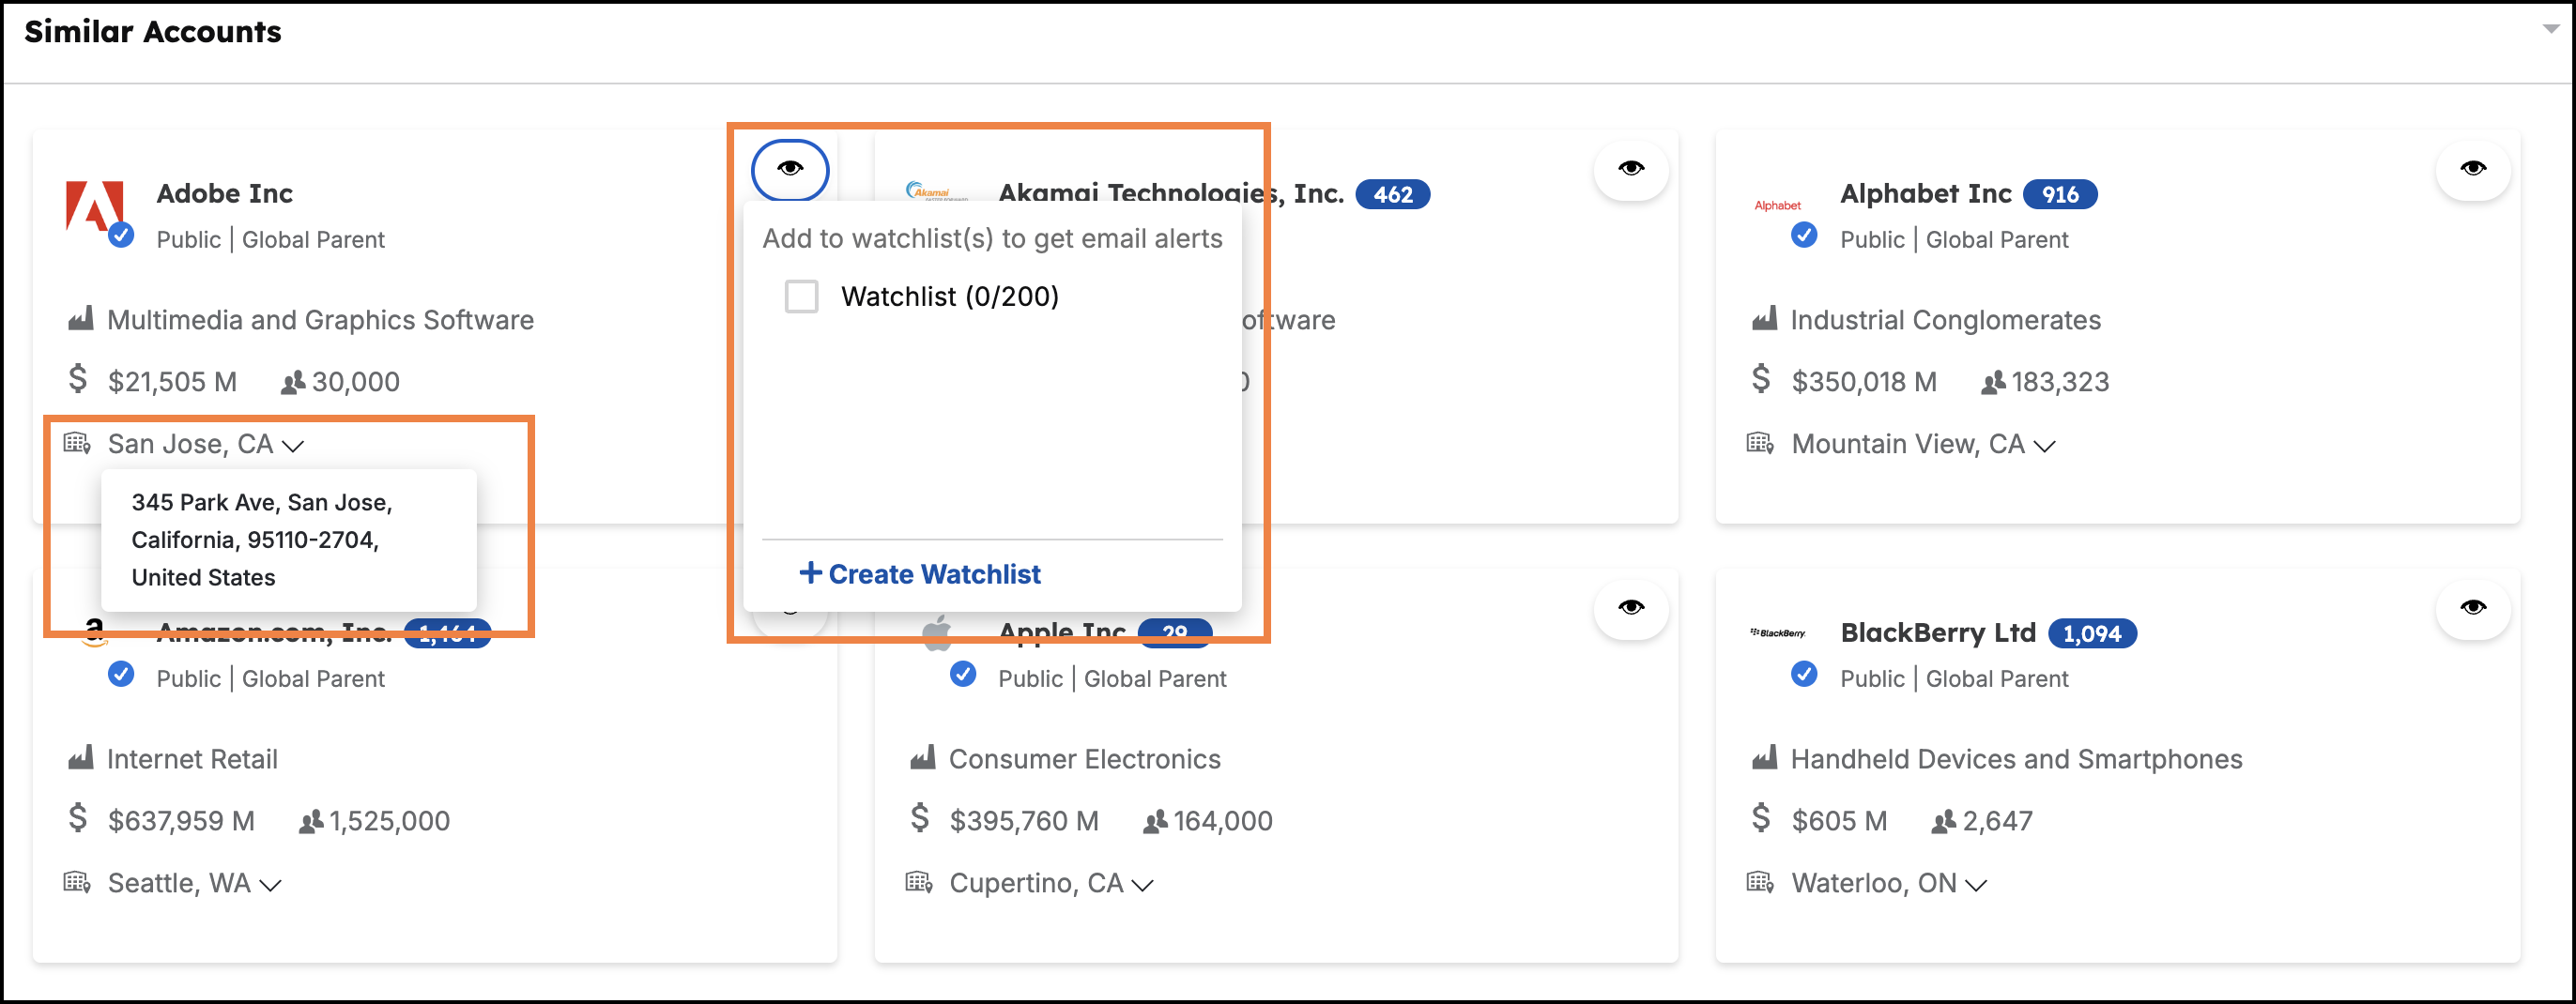Click Adobe's verified checkmark badge

[121, 235]
